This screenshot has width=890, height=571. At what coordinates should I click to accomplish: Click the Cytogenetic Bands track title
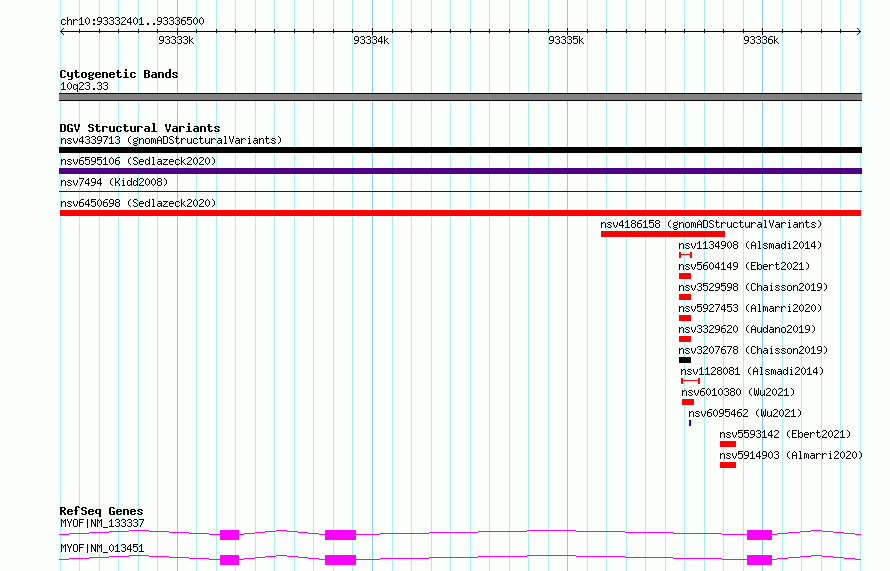click(119, 74)
